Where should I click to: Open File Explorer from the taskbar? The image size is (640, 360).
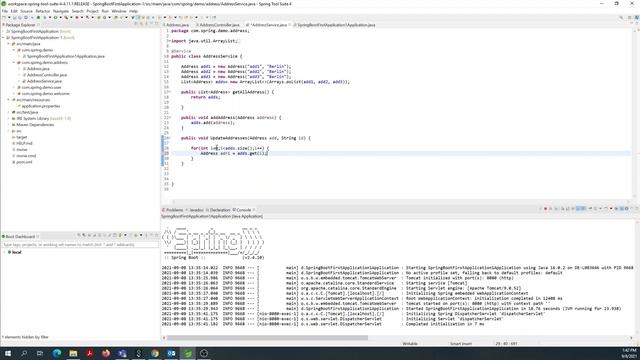[73, 353]
